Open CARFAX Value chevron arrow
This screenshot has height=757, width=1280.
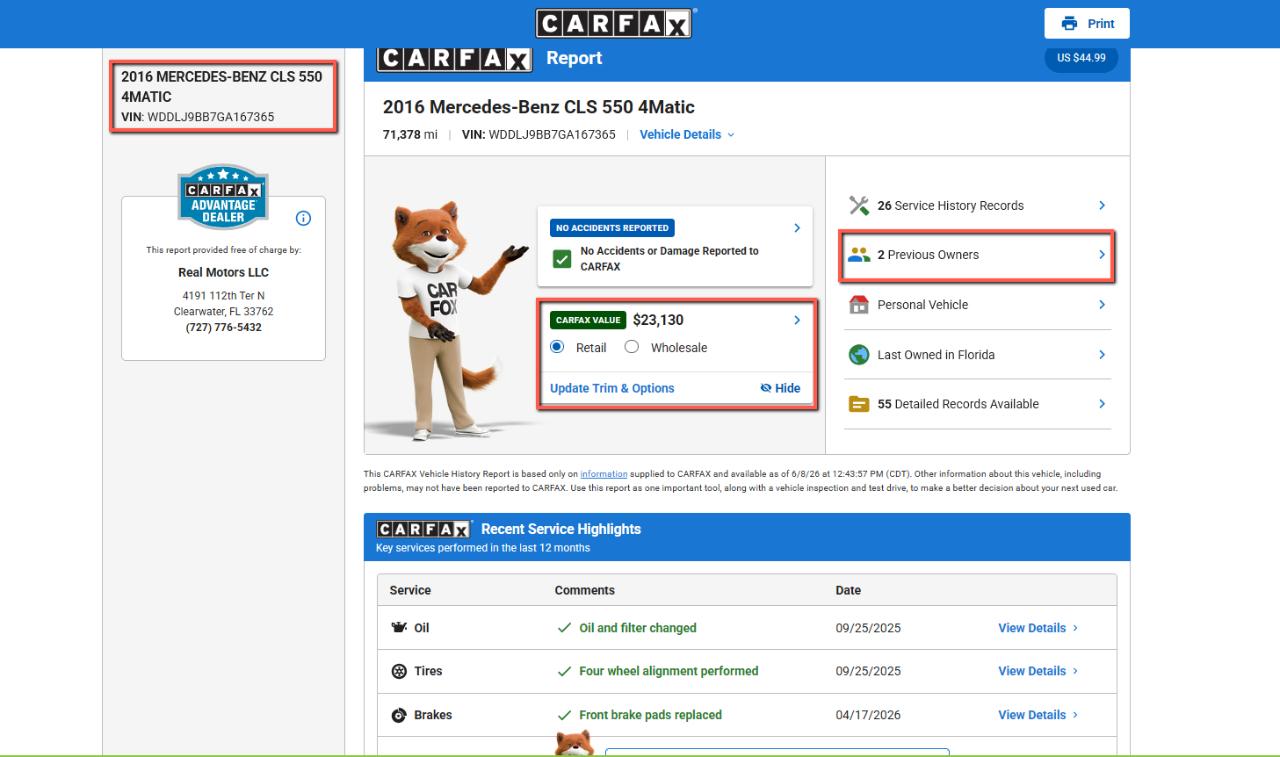797,320
